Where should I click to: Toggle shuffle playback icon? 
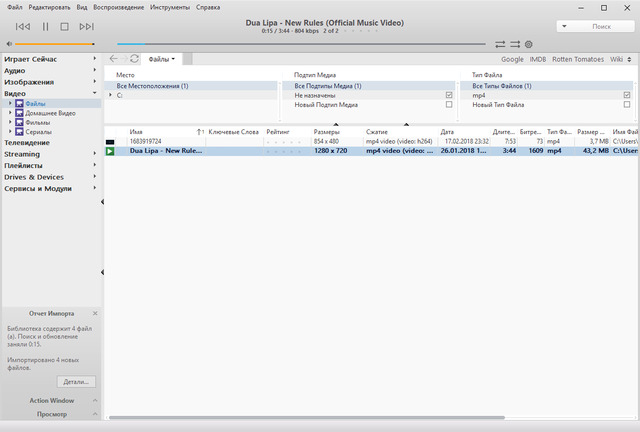pyautogui.click(x=515, y=44)
